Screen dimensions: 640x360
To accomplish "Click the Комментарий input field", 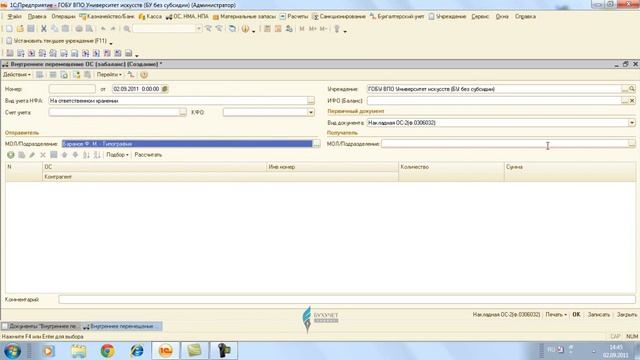I will 347,300.
